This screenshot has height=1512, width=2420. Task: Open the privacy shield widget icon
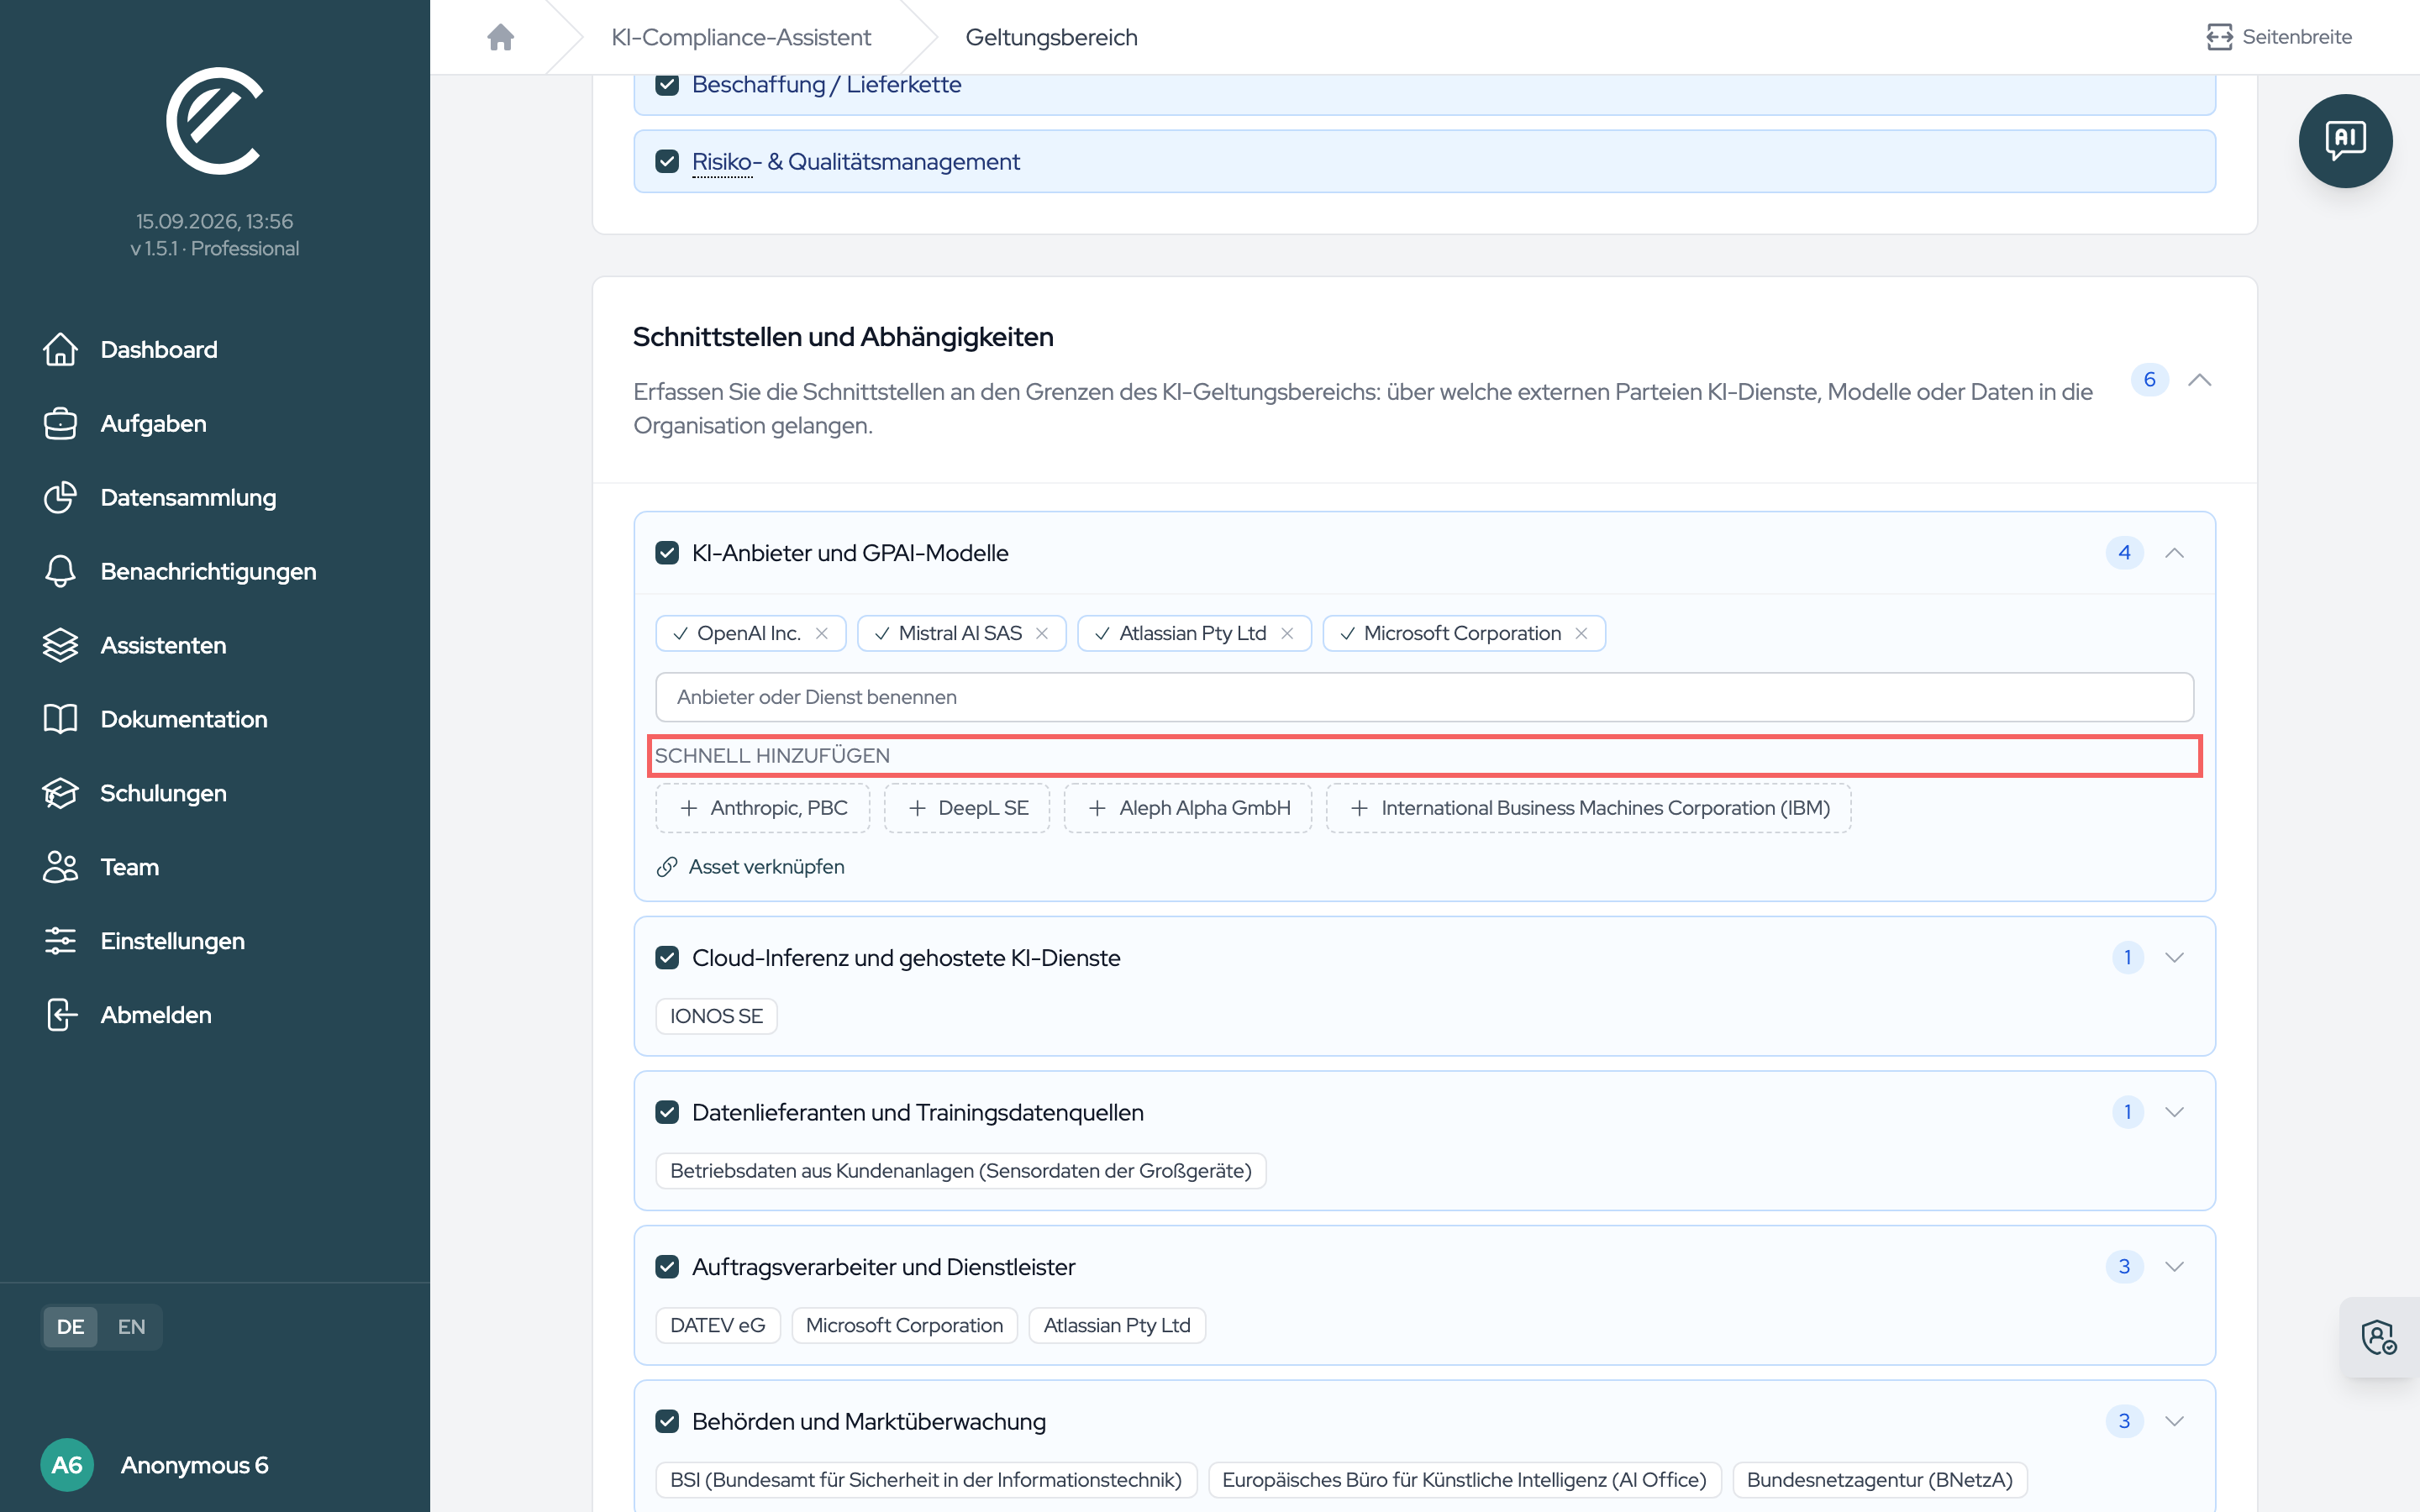[2378, 1337]
